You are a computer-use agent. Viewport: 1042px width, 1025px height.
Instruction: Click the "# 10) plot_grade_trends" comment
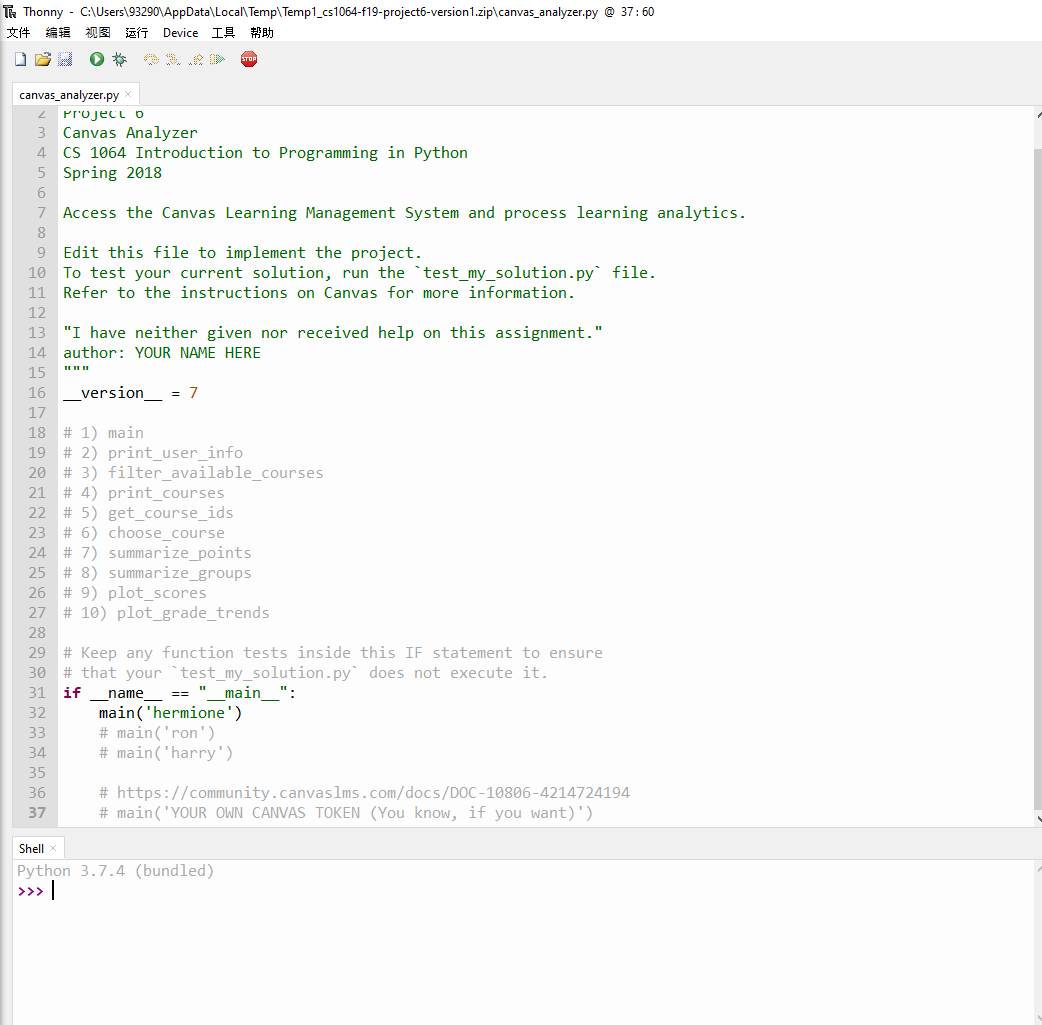pos(166,612)
